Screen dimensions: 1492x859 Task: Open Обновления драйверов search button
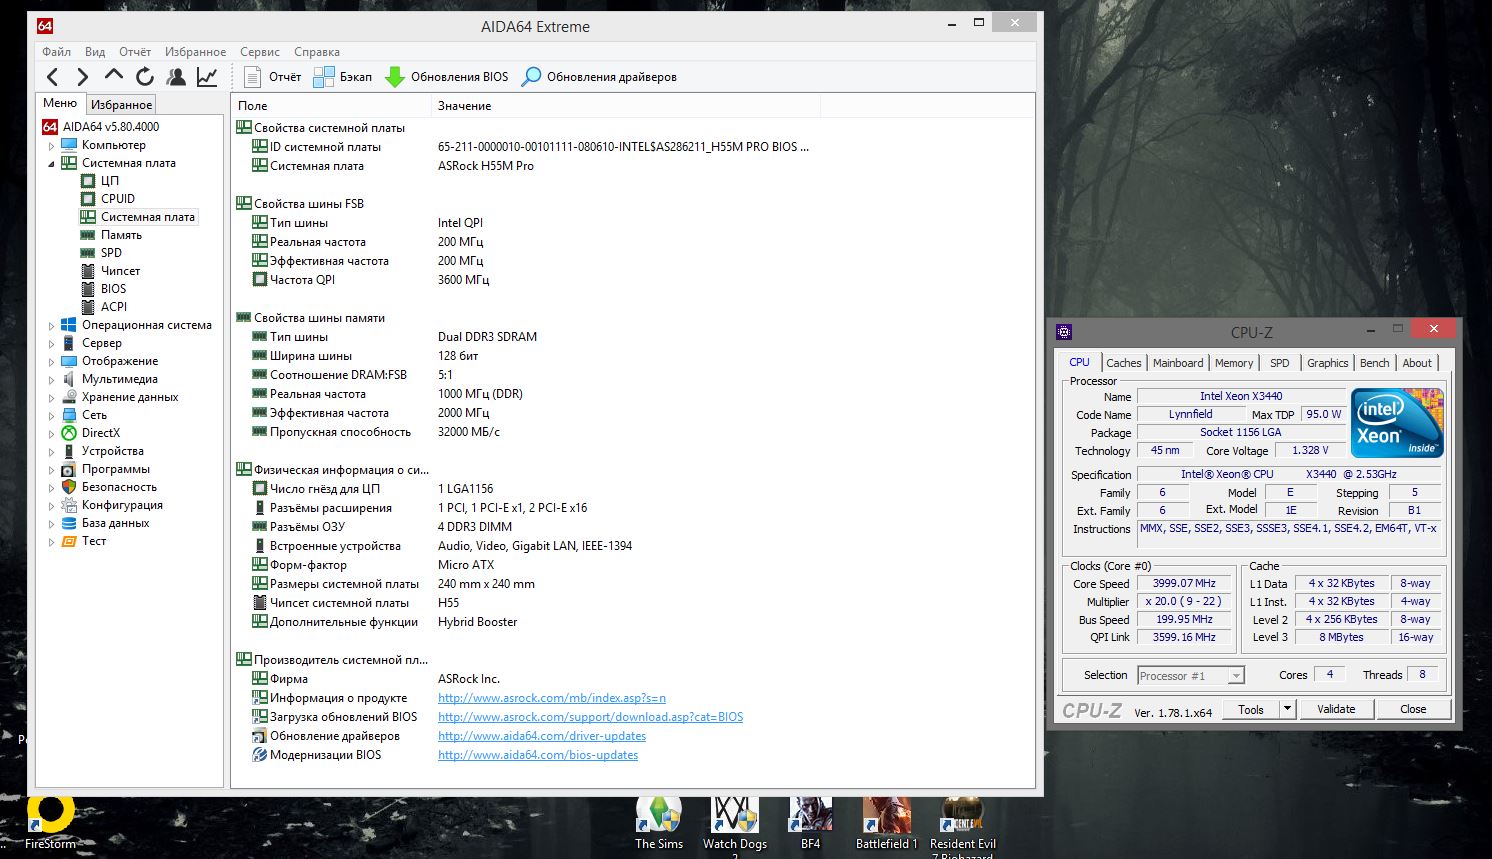click(x=599, y=77)
